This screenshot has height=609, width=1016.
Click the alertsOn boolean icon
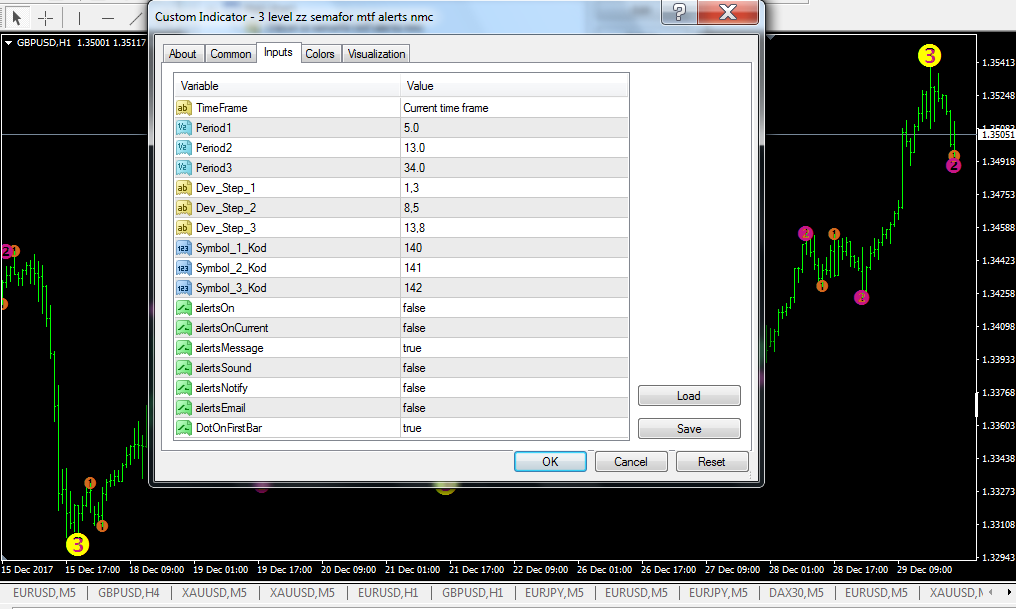(x=183, y=308)
